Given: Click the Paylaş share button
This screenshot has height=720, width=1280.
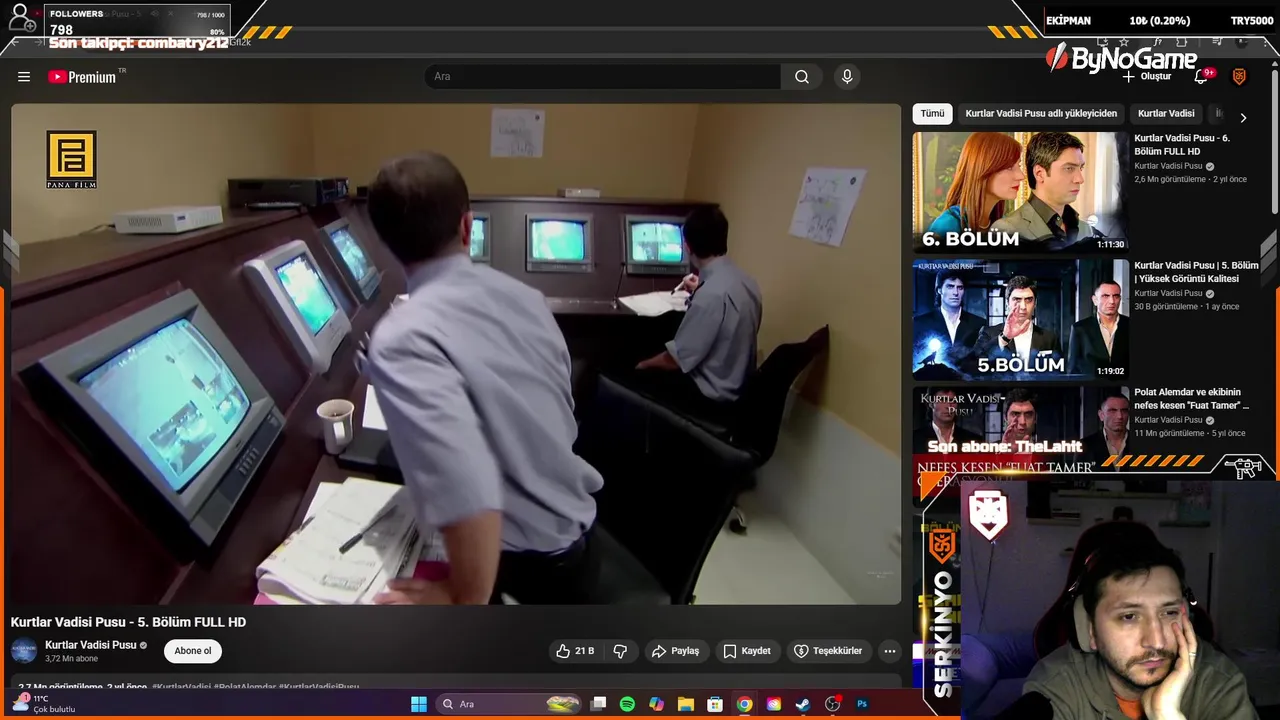Looking at the screenshot, I should click(x=675, y=651).
